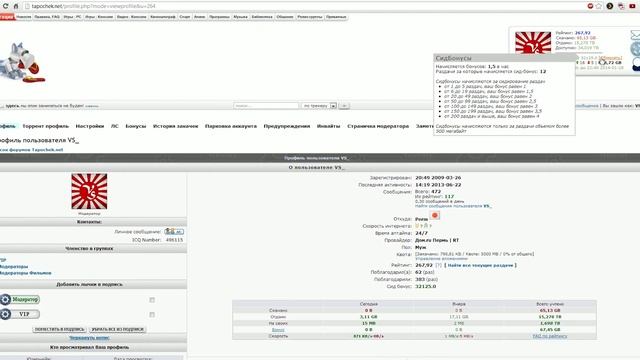Click the rating help question mark
Screen dimensions: 640x360
[x=438, y=265]
